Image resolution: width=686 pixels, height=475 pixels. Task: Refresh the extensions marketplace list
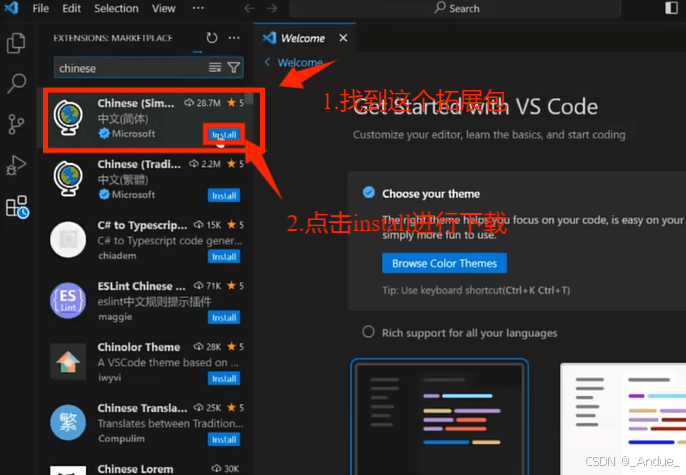pos(212,38)
